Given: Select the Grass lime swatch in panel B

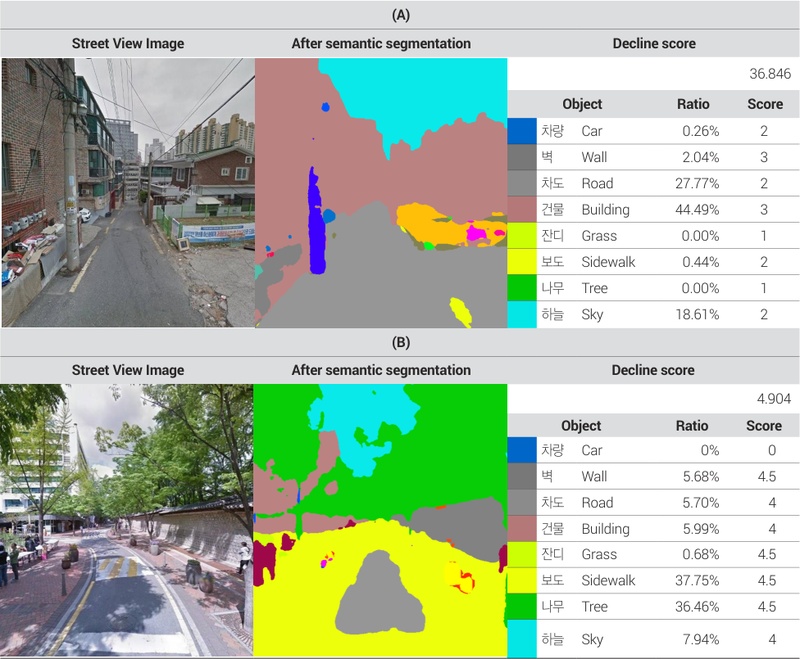Looking at the screenshot, I should [x=522, y=554].
